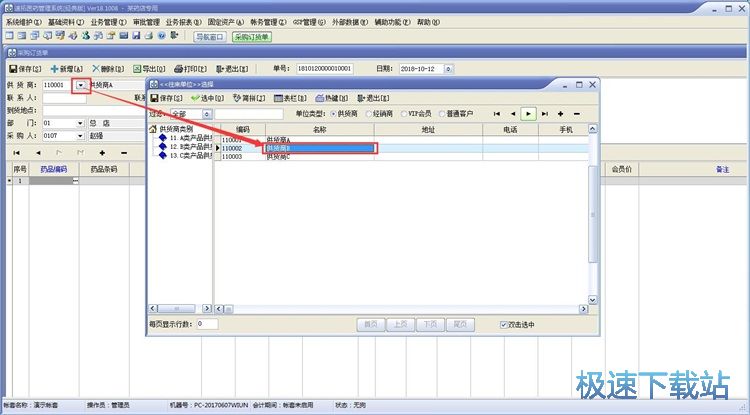Open 热键[H] hotkeys in the dialog
Viewport: 750px width, 415px height.
331,98
